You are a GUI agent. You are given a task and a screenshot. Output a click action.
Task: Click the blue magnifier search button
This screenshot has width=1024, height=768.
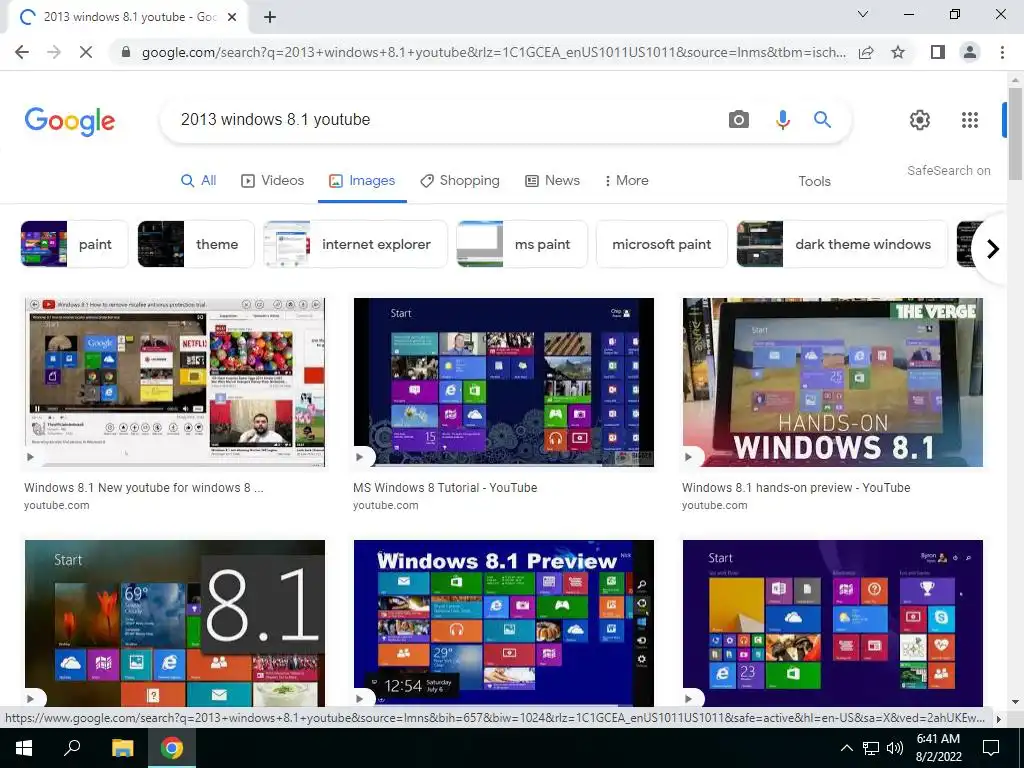[822, 120]
